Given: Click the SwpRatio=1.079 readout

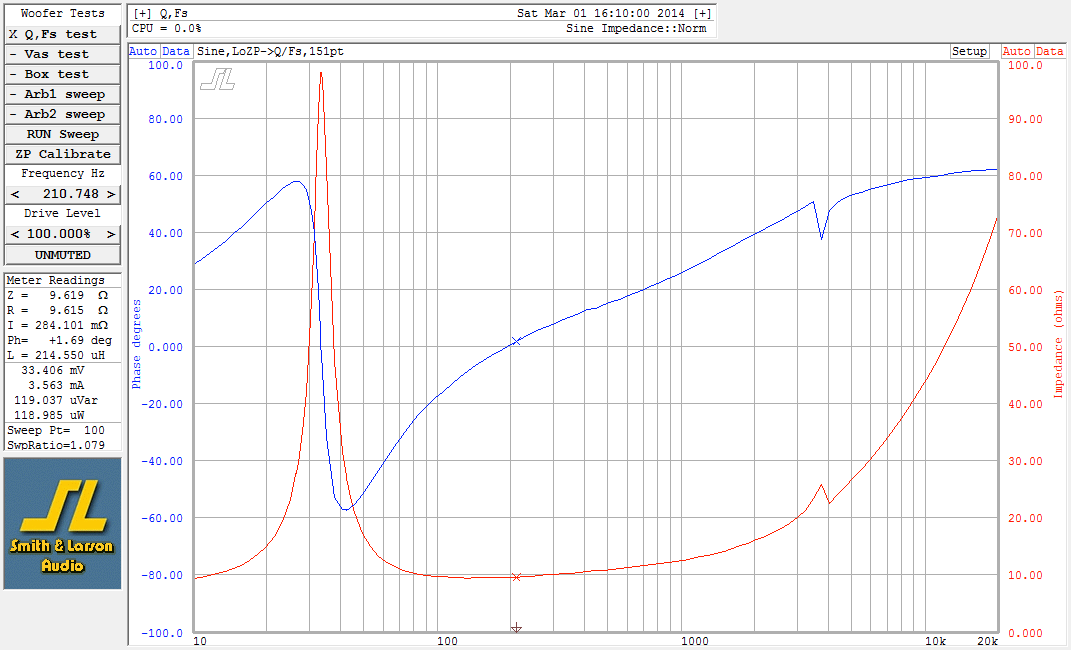Looking at the screenshot, I should click(56, 444).
